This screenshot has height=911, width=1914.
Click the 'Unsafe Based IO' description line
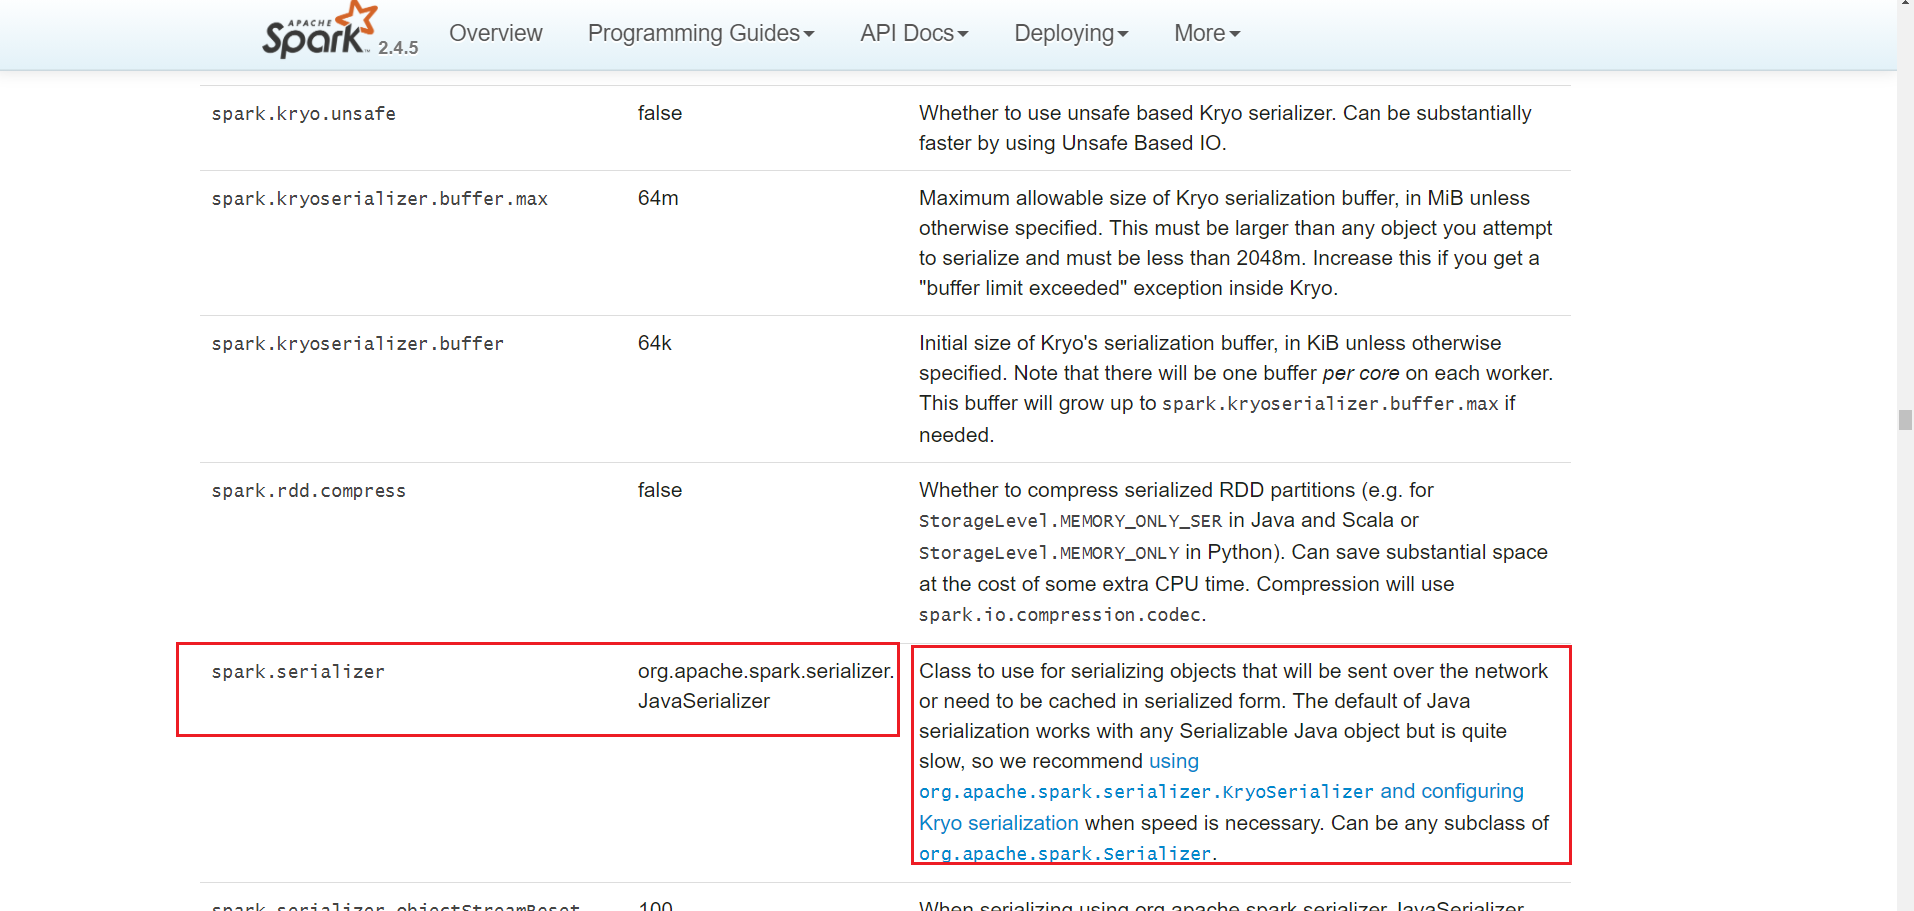(1072, 143)
